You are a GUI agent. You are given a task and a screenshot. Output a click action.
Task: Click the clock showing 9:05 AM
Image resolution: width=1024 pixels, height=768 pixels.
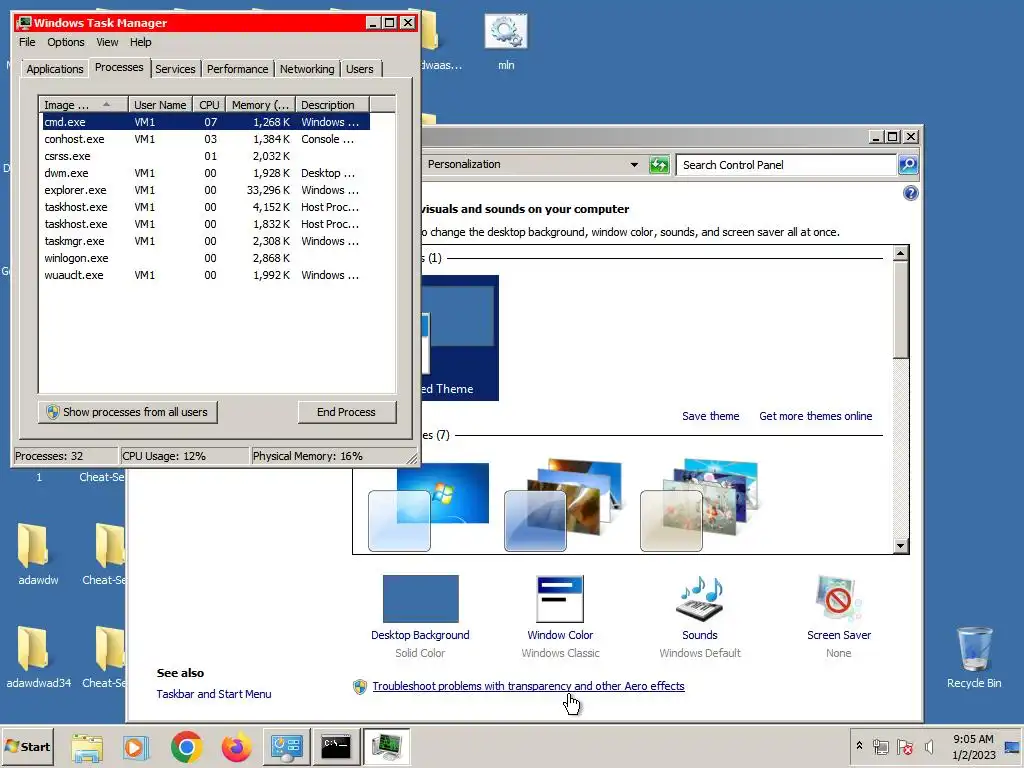(973, 739)
